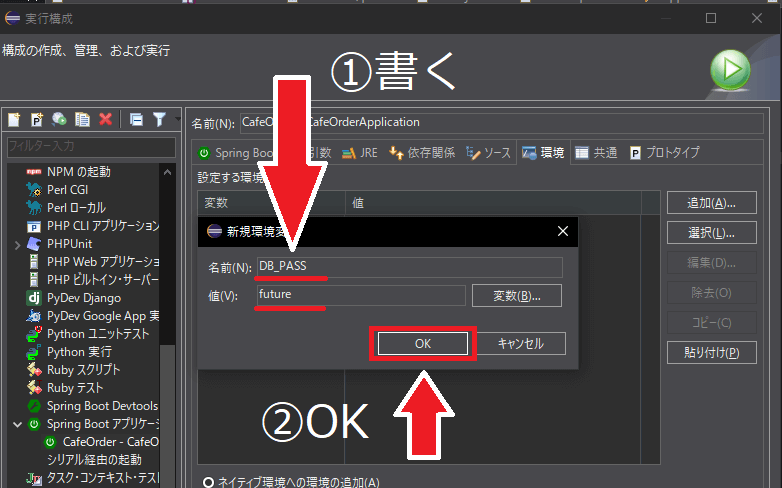The image size is (782, 488).
Task: Open the 依存関係 tab
Action: pyautogui.click(x=421, y=153)
